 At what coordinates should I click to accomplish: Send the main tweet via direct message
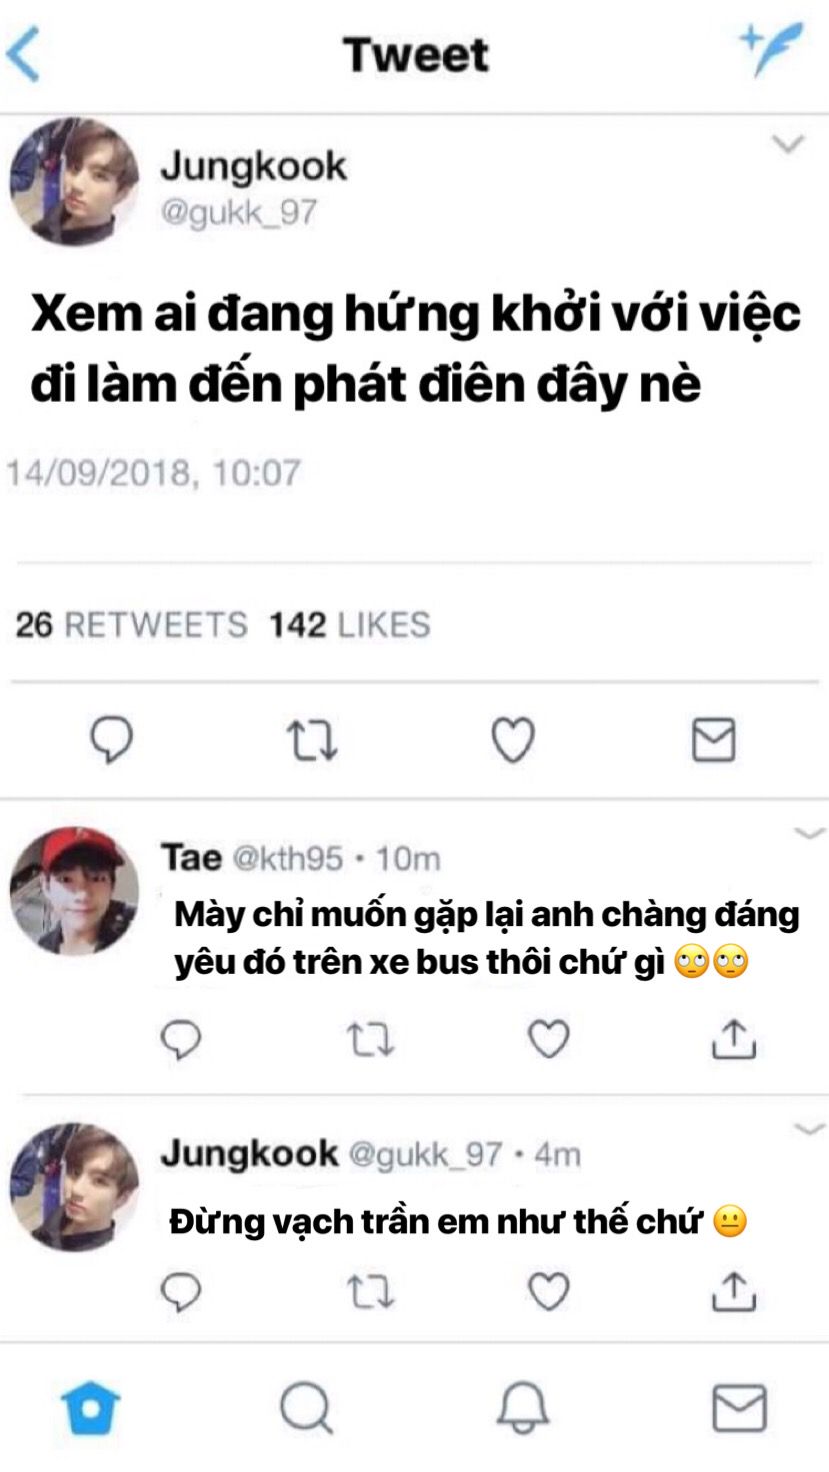click(714, 741)
